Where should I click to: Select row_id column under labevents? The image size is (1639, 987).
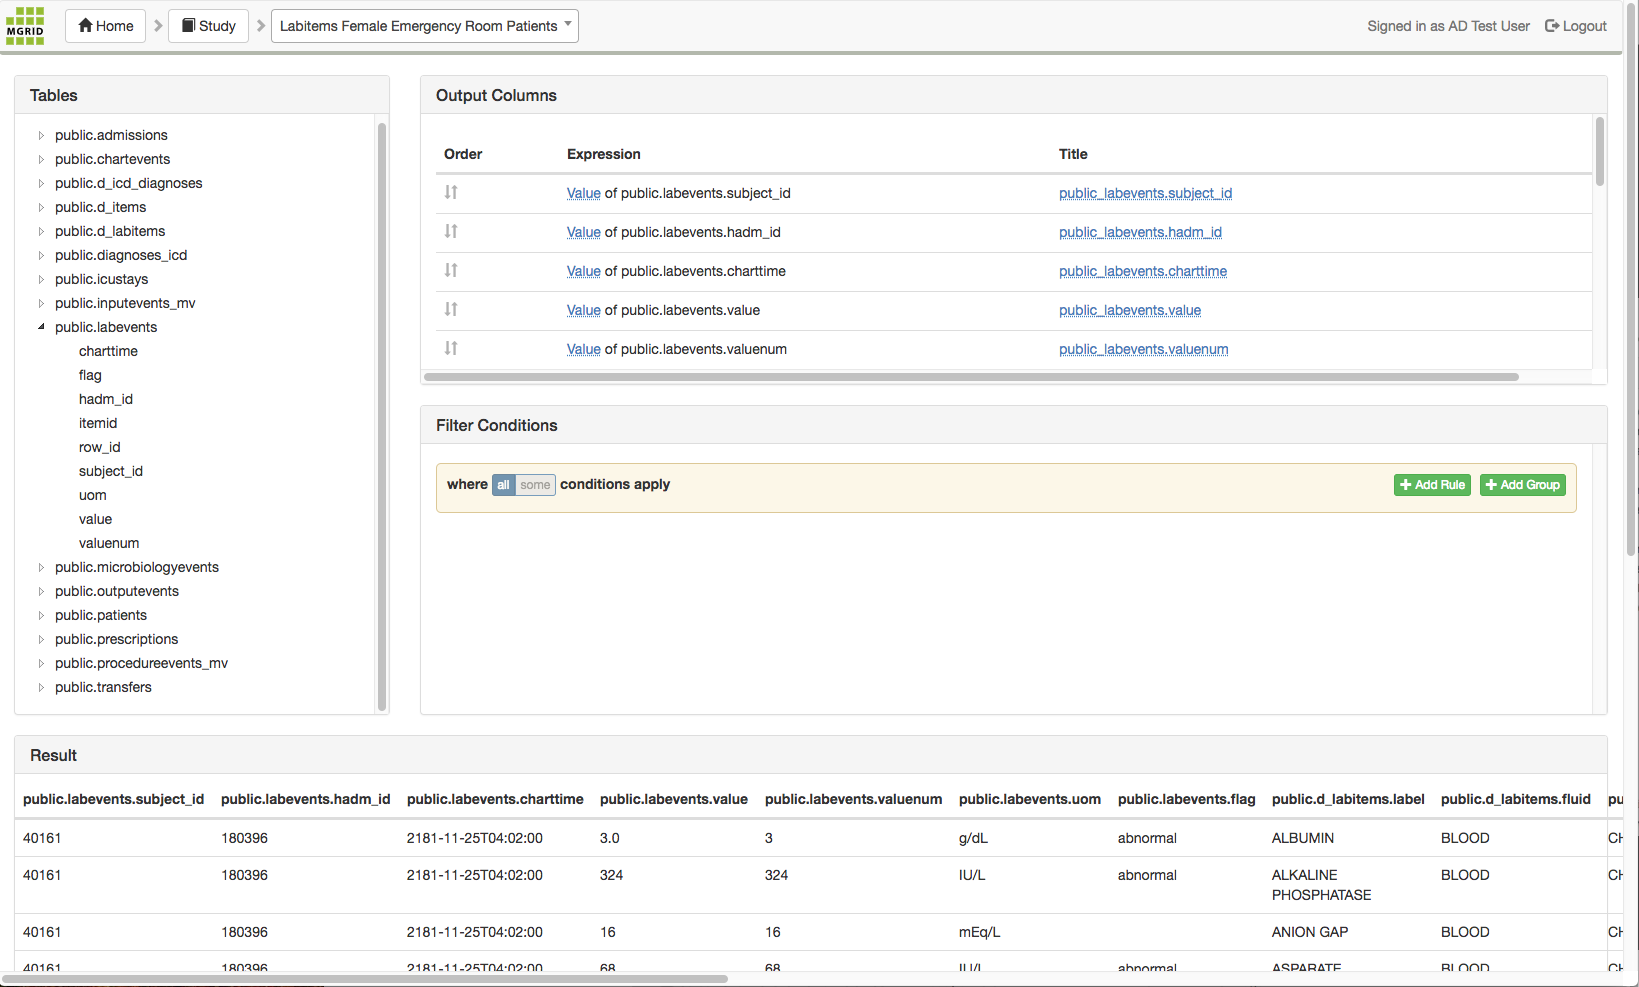[x=99, y=447]
